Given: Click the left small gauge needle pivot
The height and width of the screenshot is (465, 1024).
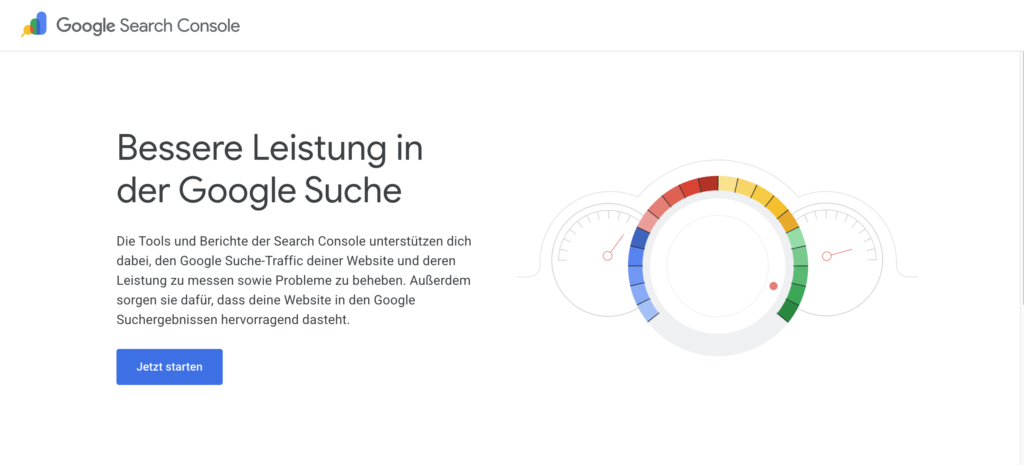Looking at the screenshot, I should [x=607, y=256].
